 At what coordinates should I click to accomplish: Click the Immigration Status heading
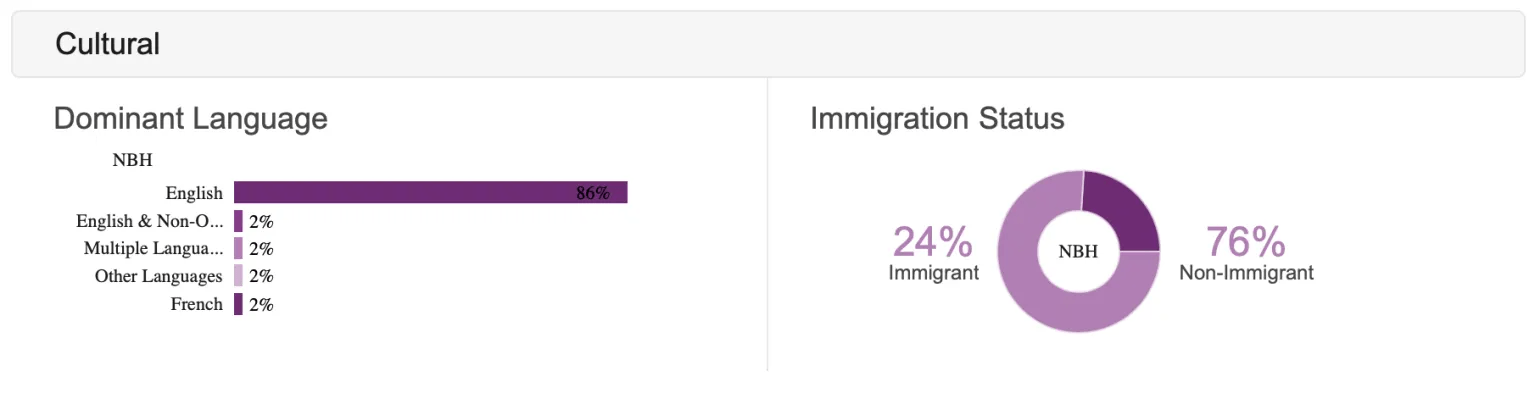(x=937, y=119)
